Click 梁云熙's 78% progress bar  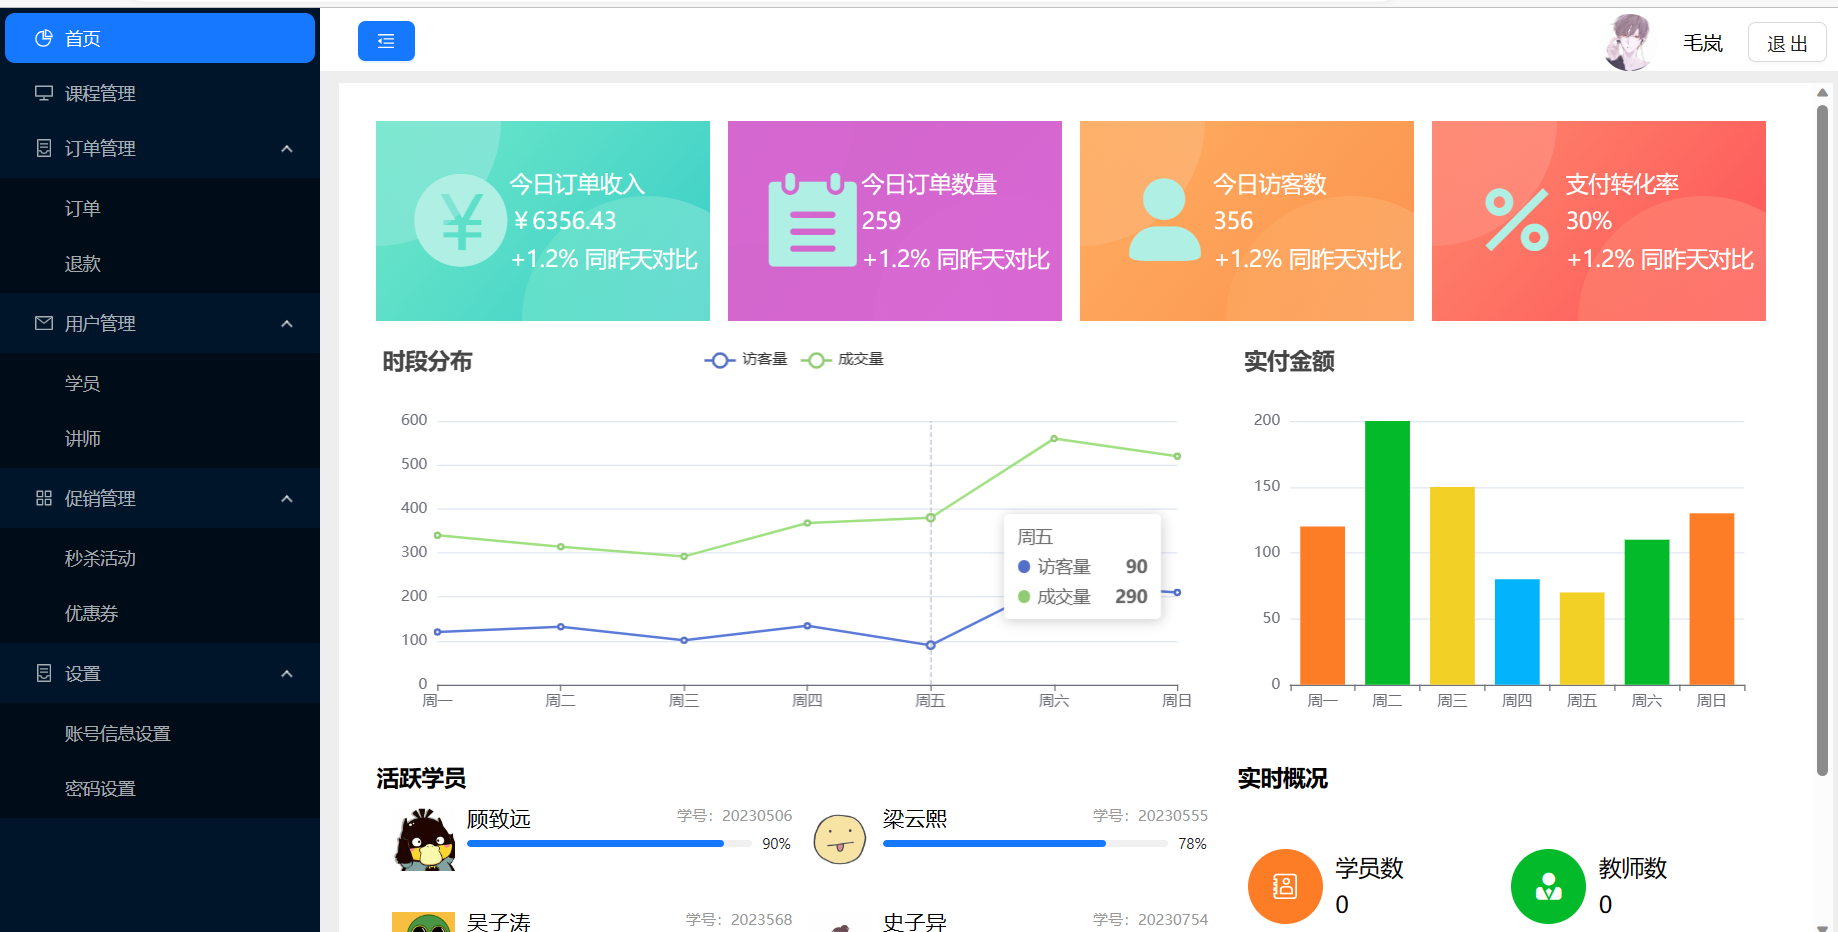(x=1025, y=844)
